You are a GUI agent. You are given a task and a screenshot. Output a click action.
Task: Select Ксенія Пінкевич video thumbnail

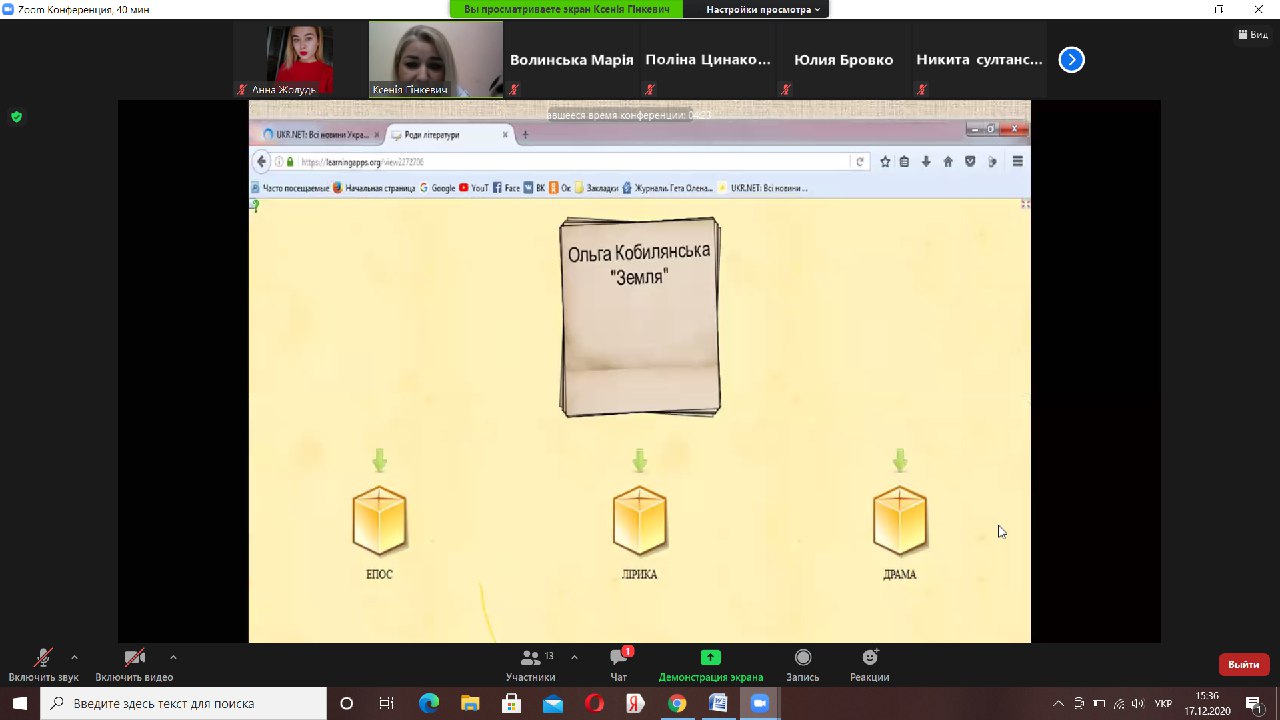tap(435, 59)
